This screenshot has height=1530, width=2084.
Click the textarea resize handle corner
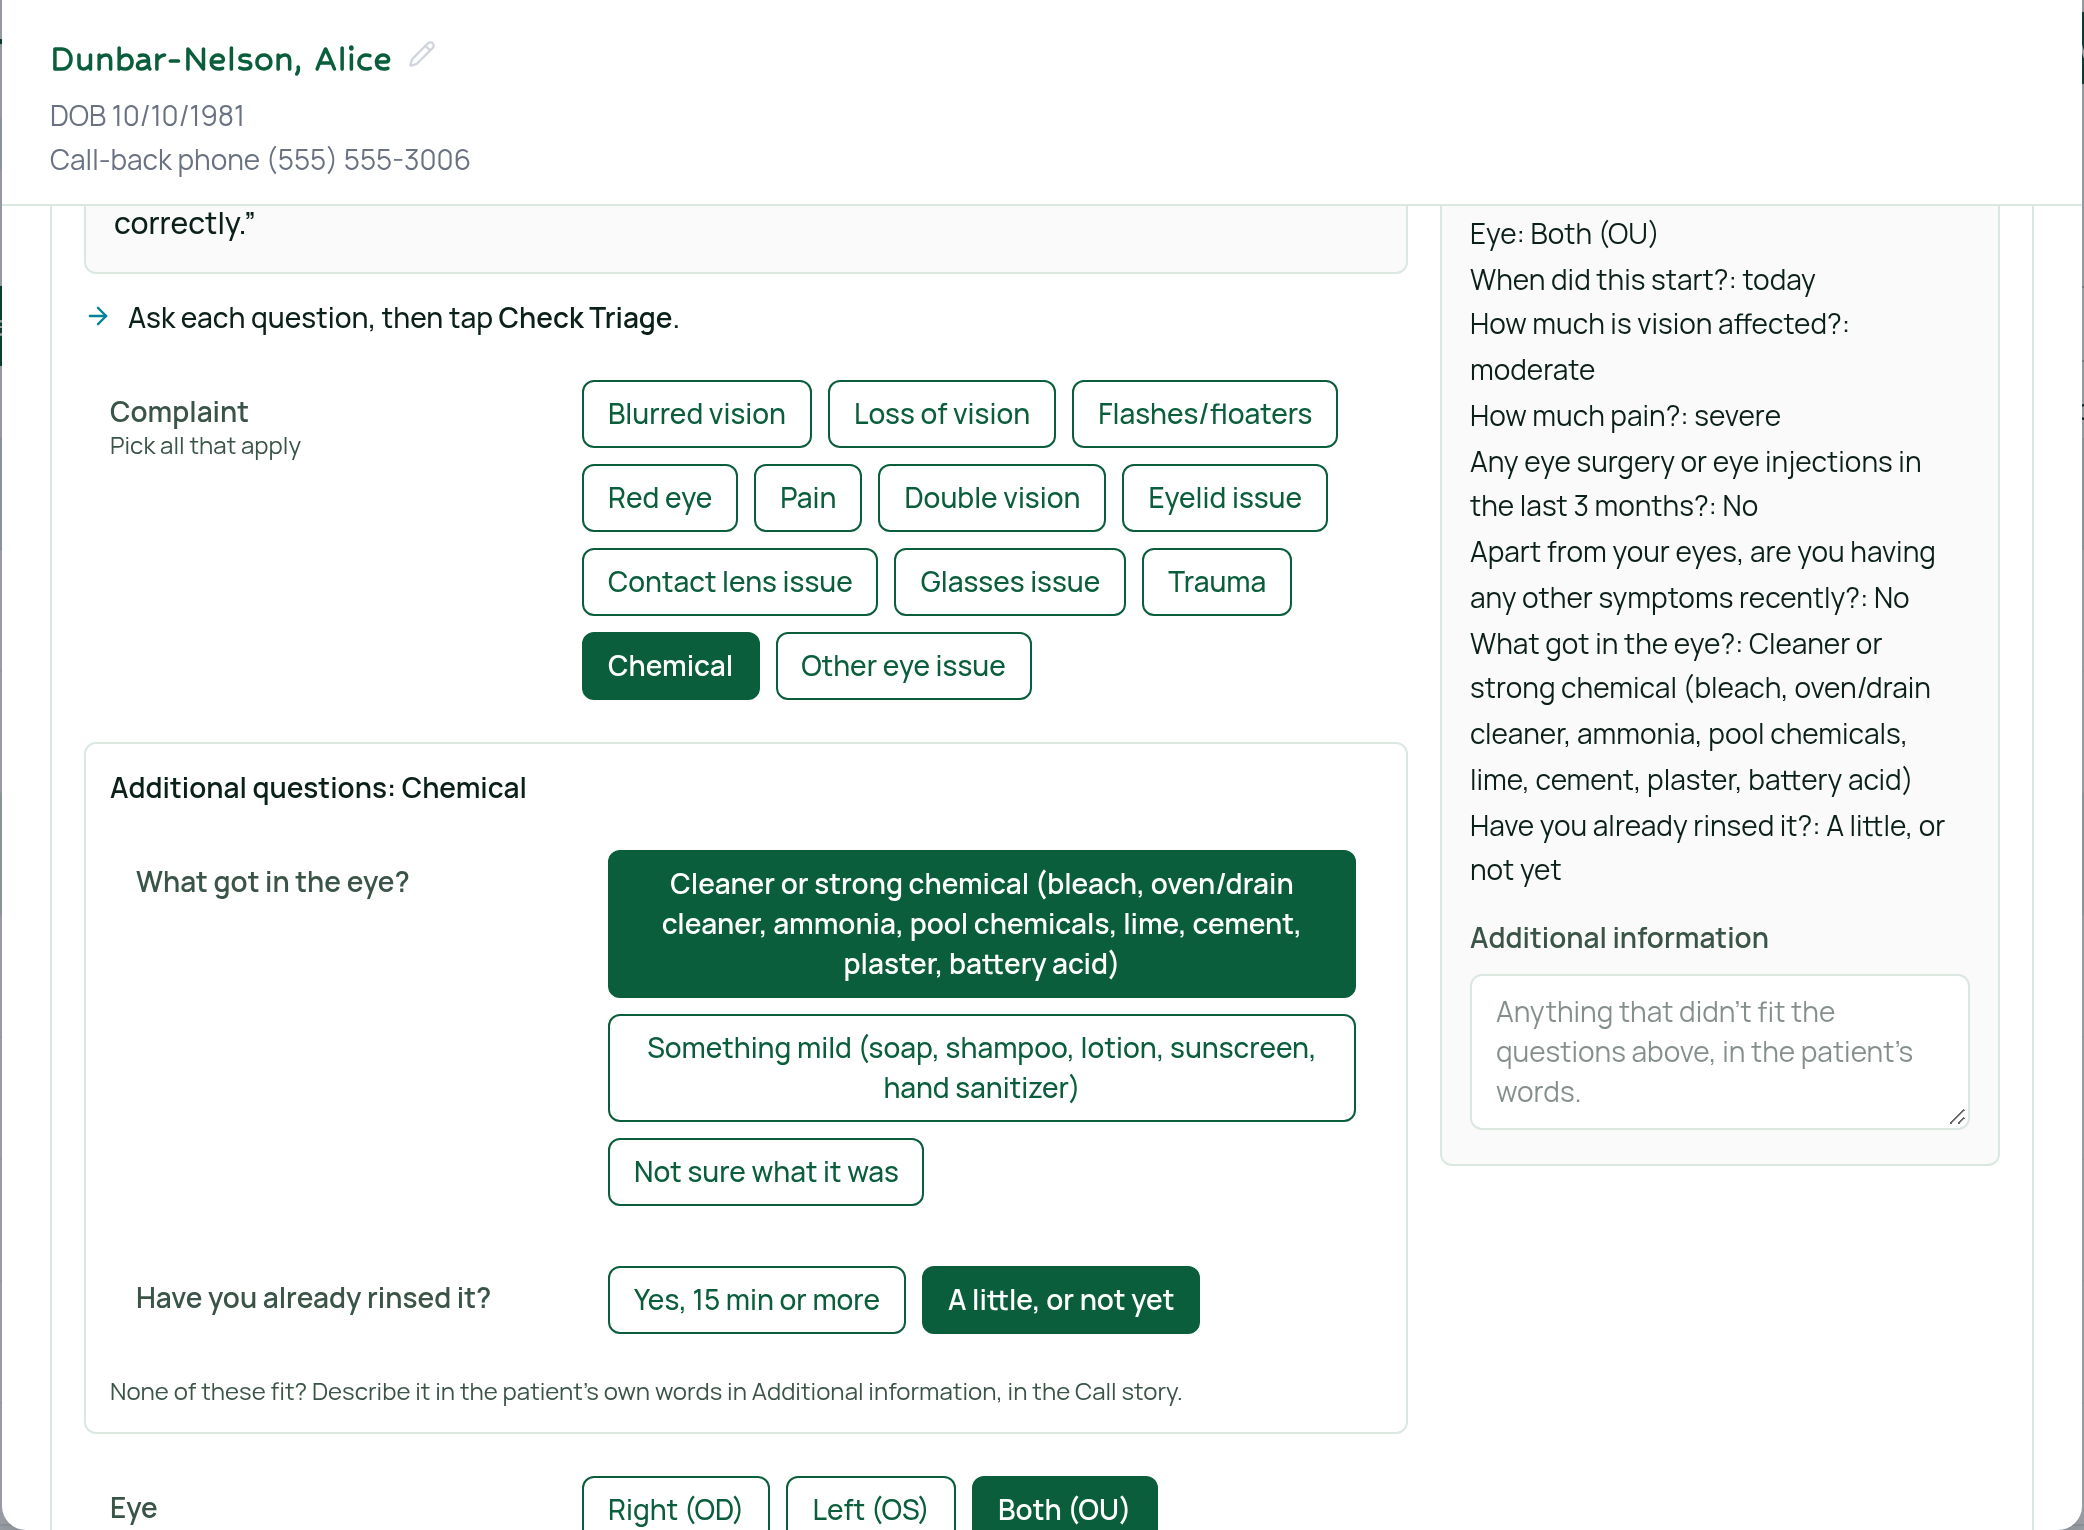[x=1957, y=1117]
